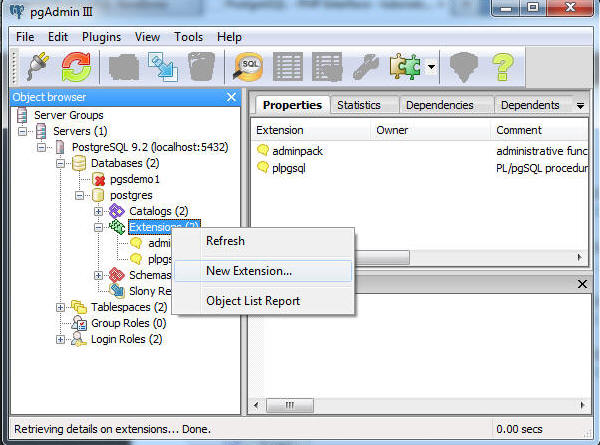Image resolution: width=600 pixels, height=445 pixels.
Task: Close the Object browser panel
Action: (x=231, y=97)
